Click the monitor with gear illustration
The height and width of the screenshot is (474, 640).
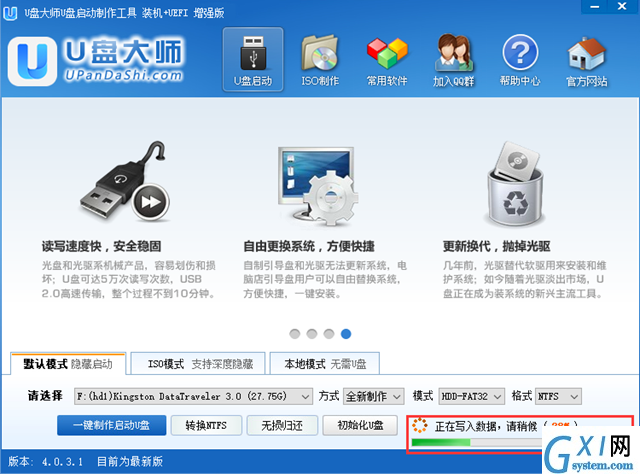click(x=317, y=186)
